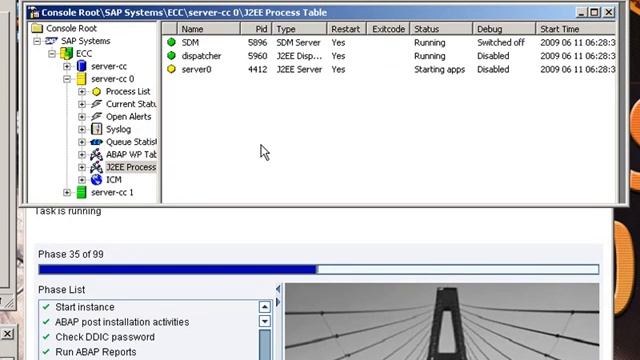Click the ECC system icon
The height and width of the screenshot is (360, 640).
[x=66, y=53]
